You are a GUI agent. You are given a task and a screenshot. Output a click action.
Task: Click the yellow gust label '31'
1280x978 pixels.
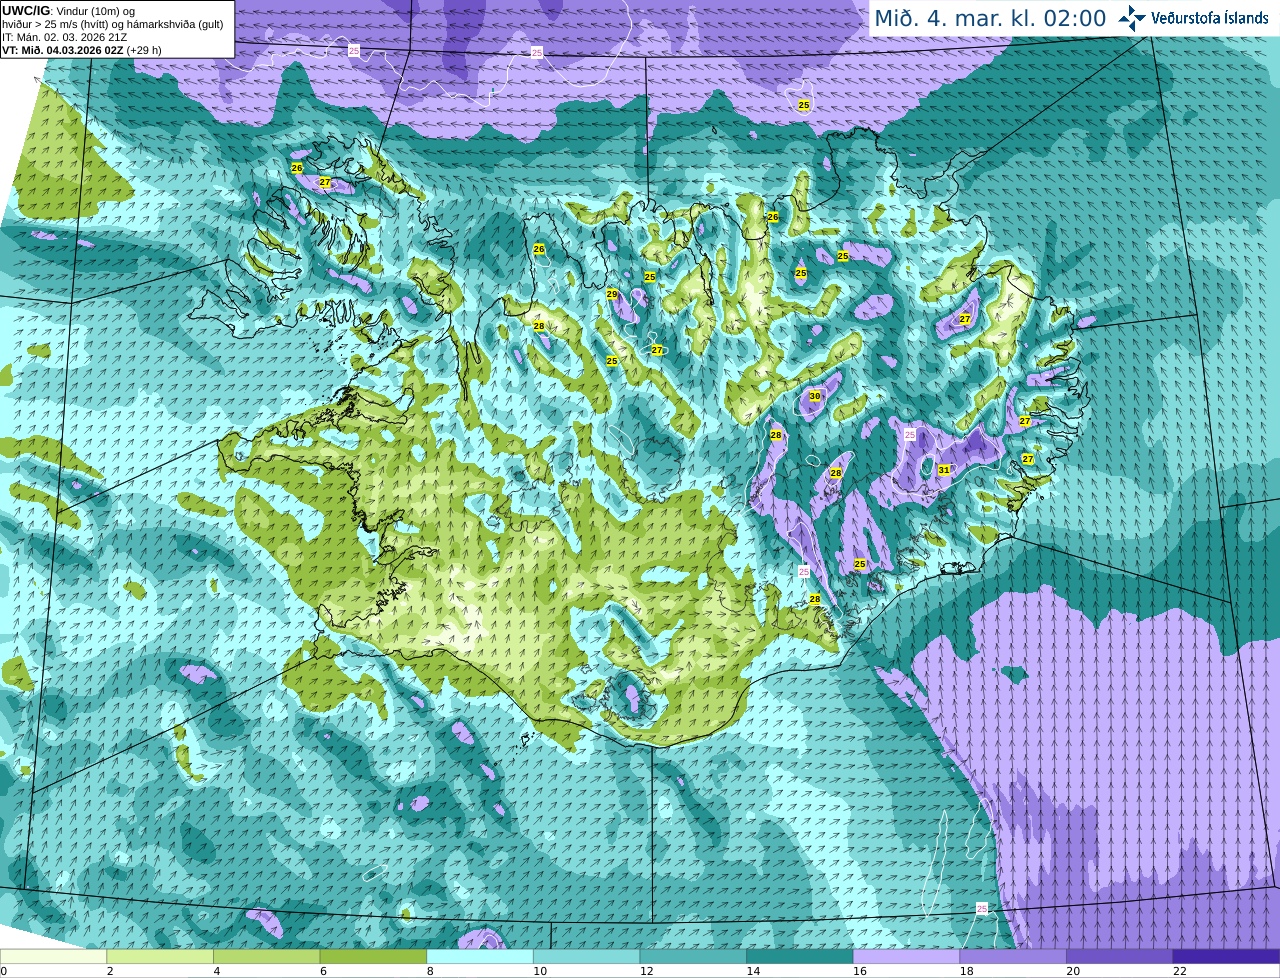point(944,470)
